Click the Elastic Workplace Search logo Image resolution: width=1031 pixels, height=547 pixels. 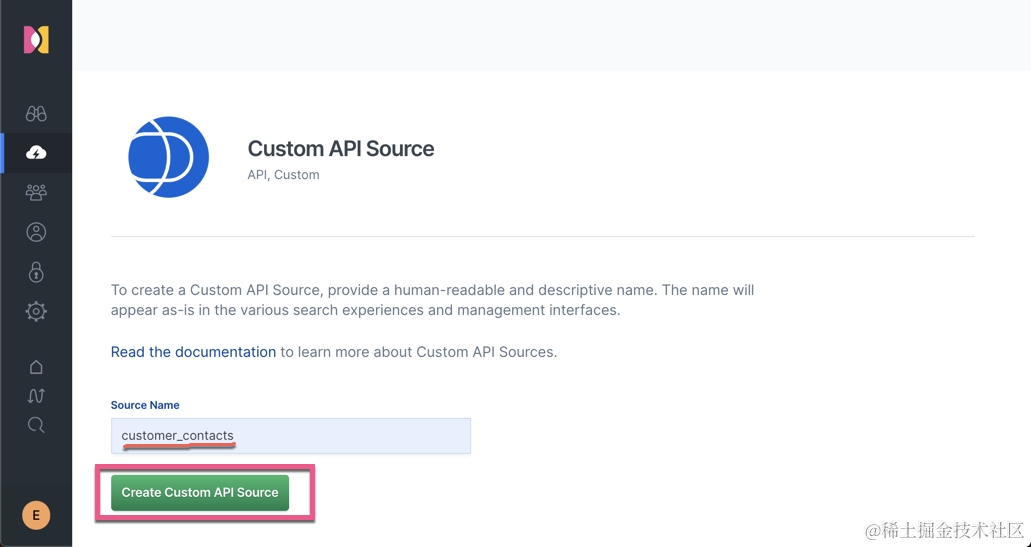36,40
